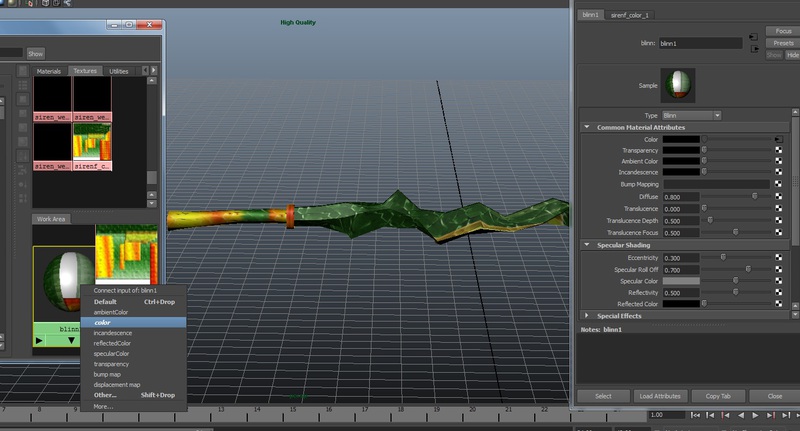Click the Diffuse slider handle
800x431 pixels.
pos(755,196)
